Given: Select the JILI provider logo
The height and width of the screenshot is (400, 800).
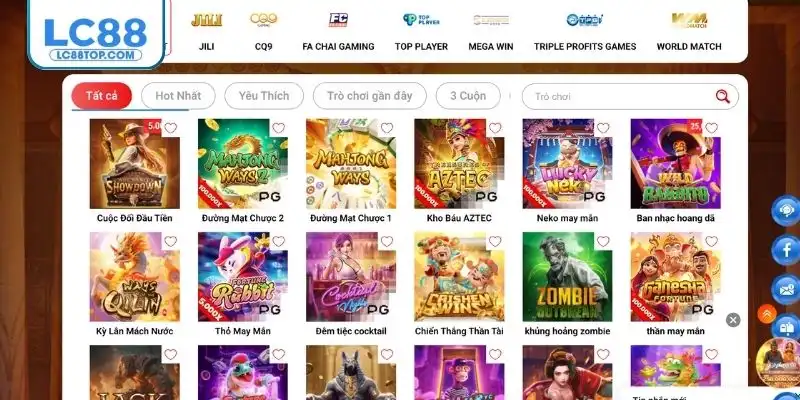Looking at the screenshot, I should (x=207, y=20).
